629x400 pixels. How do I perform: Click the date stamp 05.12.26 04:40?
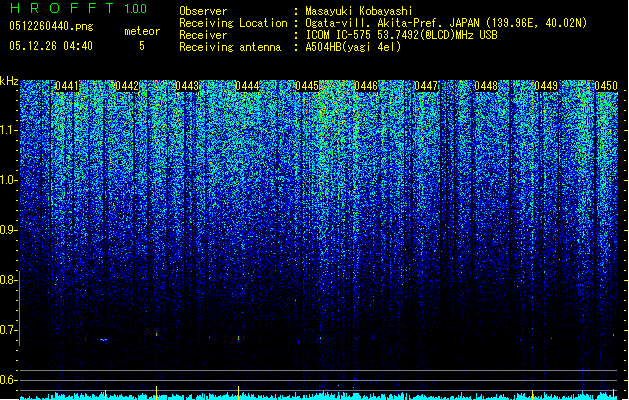51,46
